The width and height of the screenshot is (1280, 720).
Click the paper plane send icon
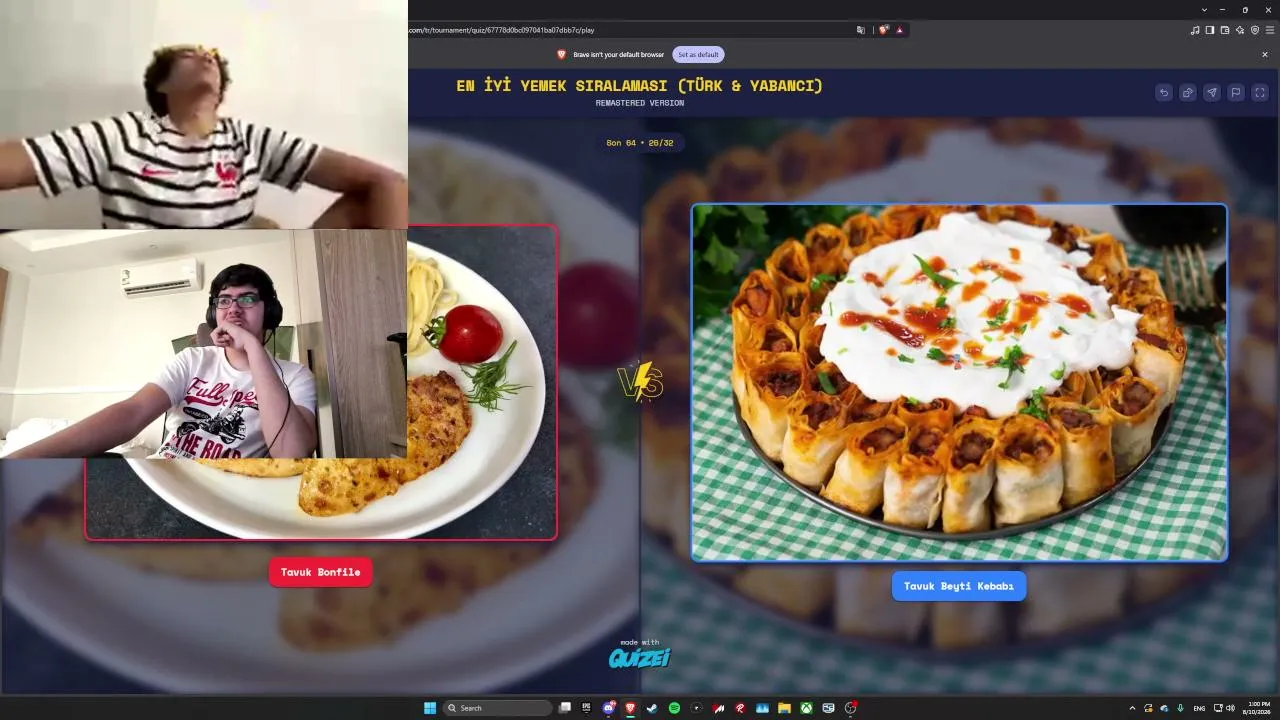point(1212,93)
